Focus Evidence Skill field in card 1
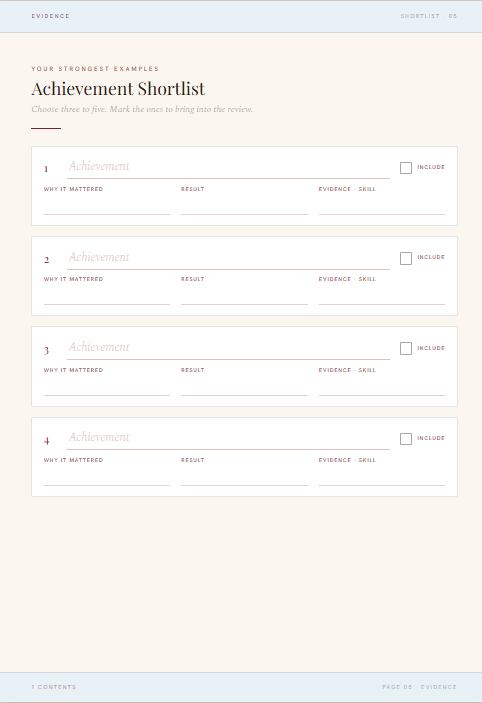This screenshot has width=482, height=703. (x=382, y=206)
